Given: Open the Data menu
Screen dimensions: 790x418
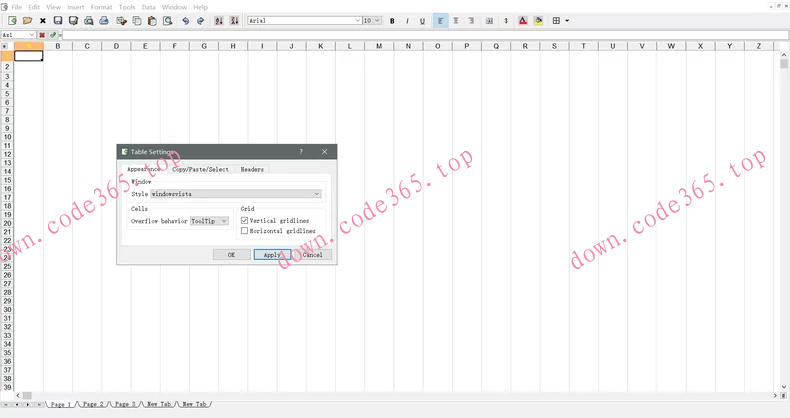Looking at the screenshot, I should pos(149,7).
